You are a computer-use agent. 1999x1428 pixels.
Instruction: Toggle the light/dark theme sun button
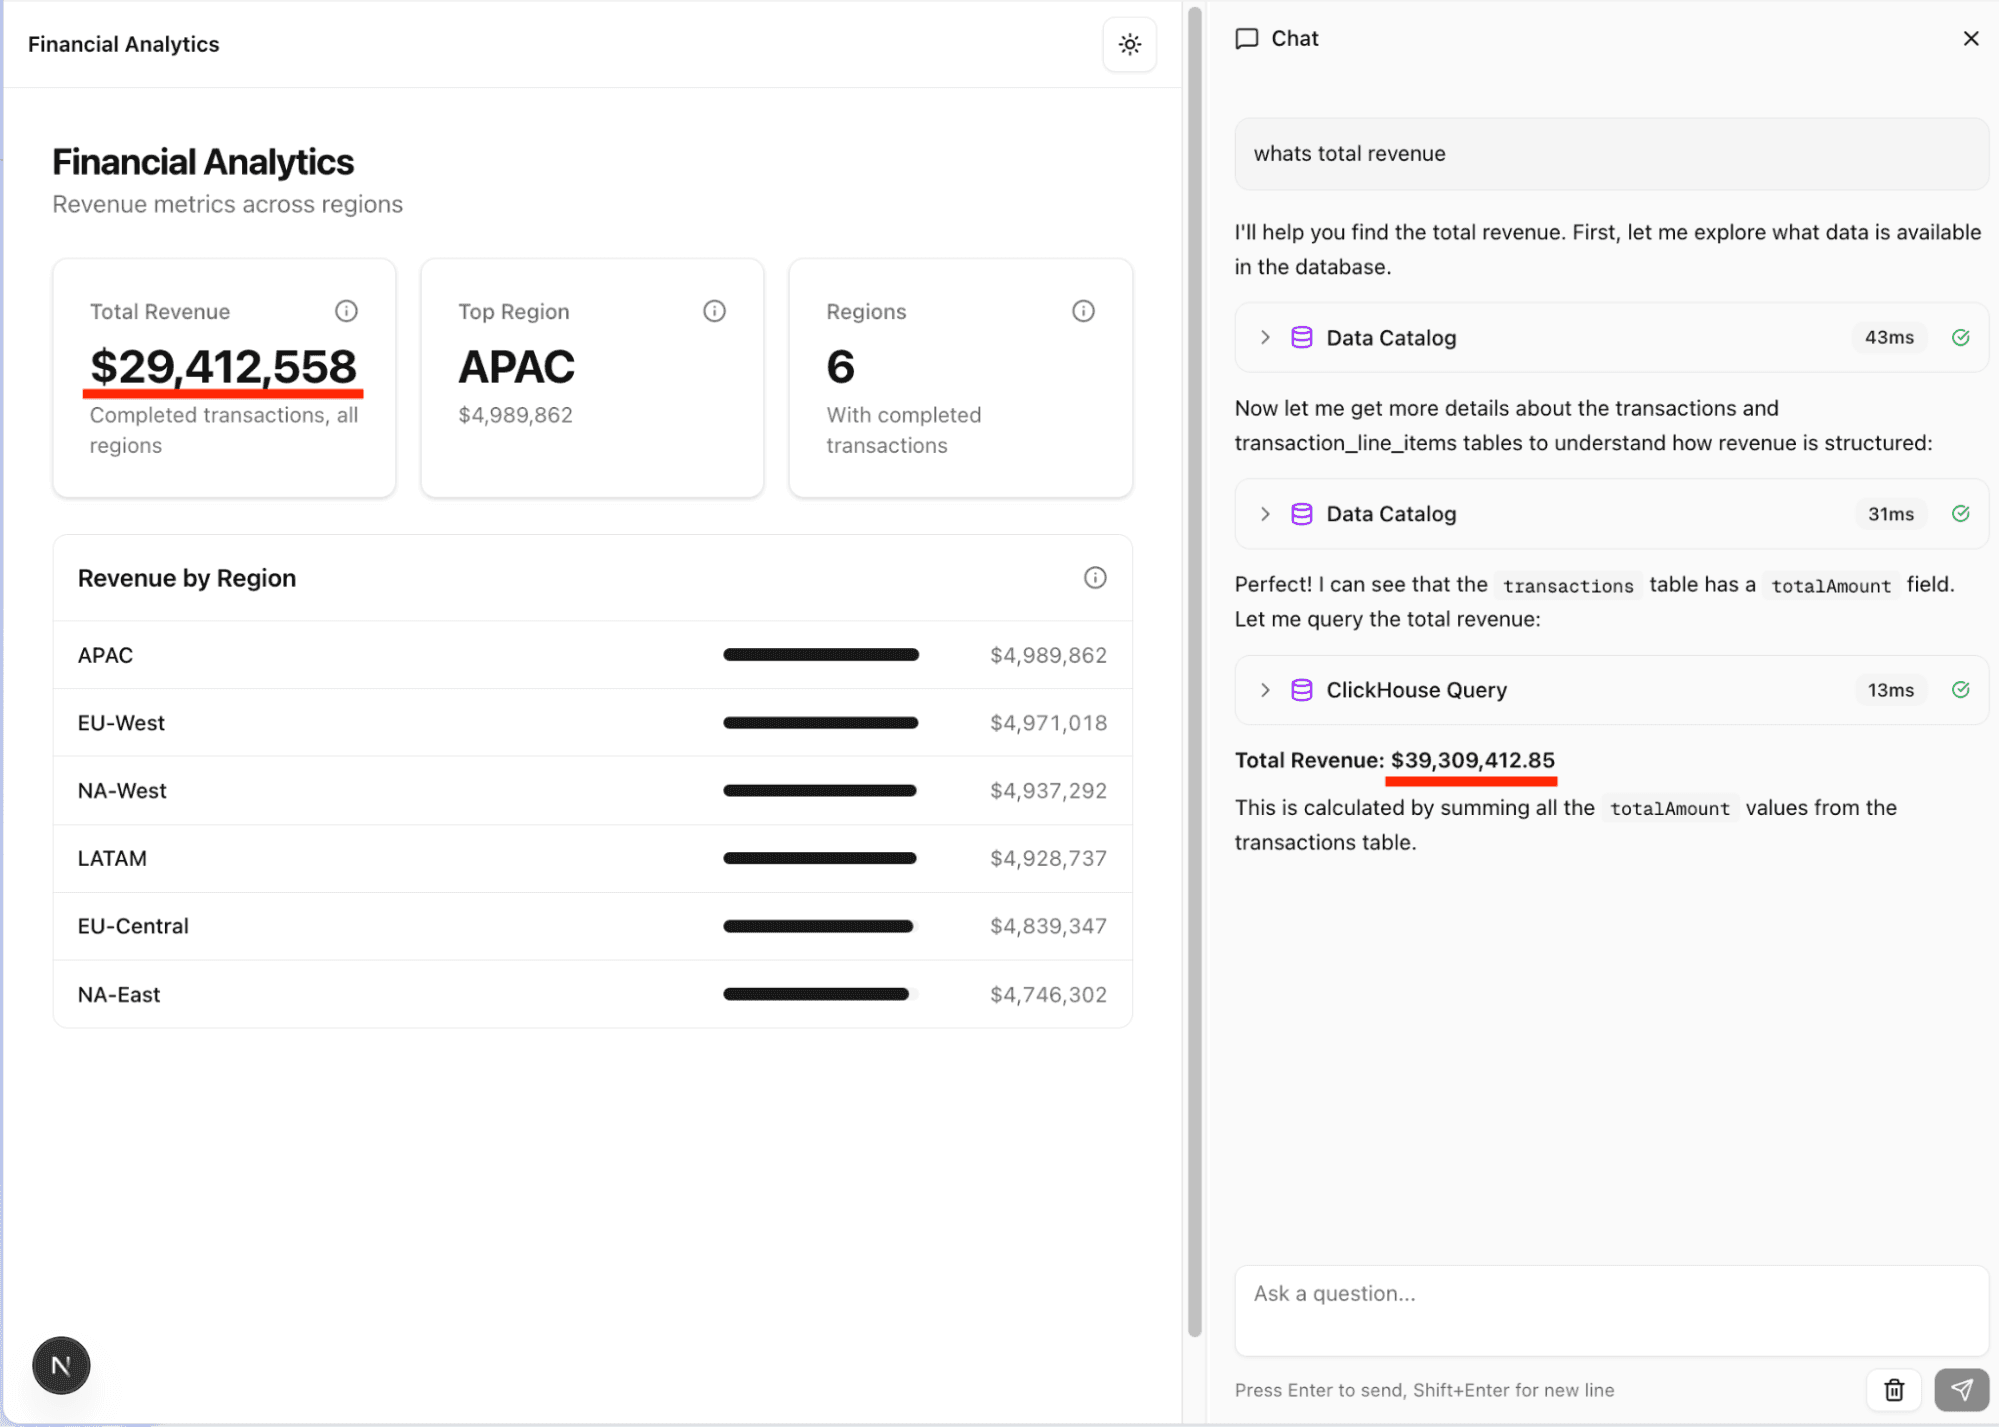coord(1129,44)
